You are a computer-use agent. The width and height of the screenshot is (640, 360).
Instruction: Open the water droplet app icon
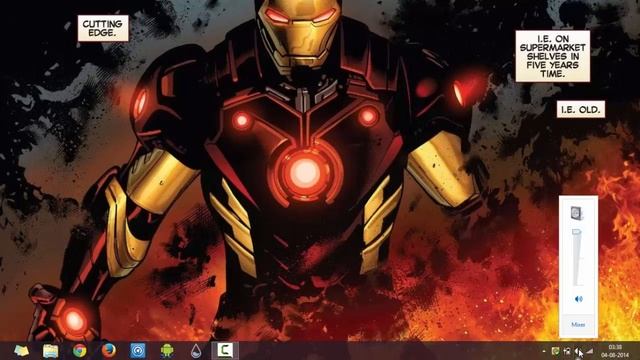point(196,351)
